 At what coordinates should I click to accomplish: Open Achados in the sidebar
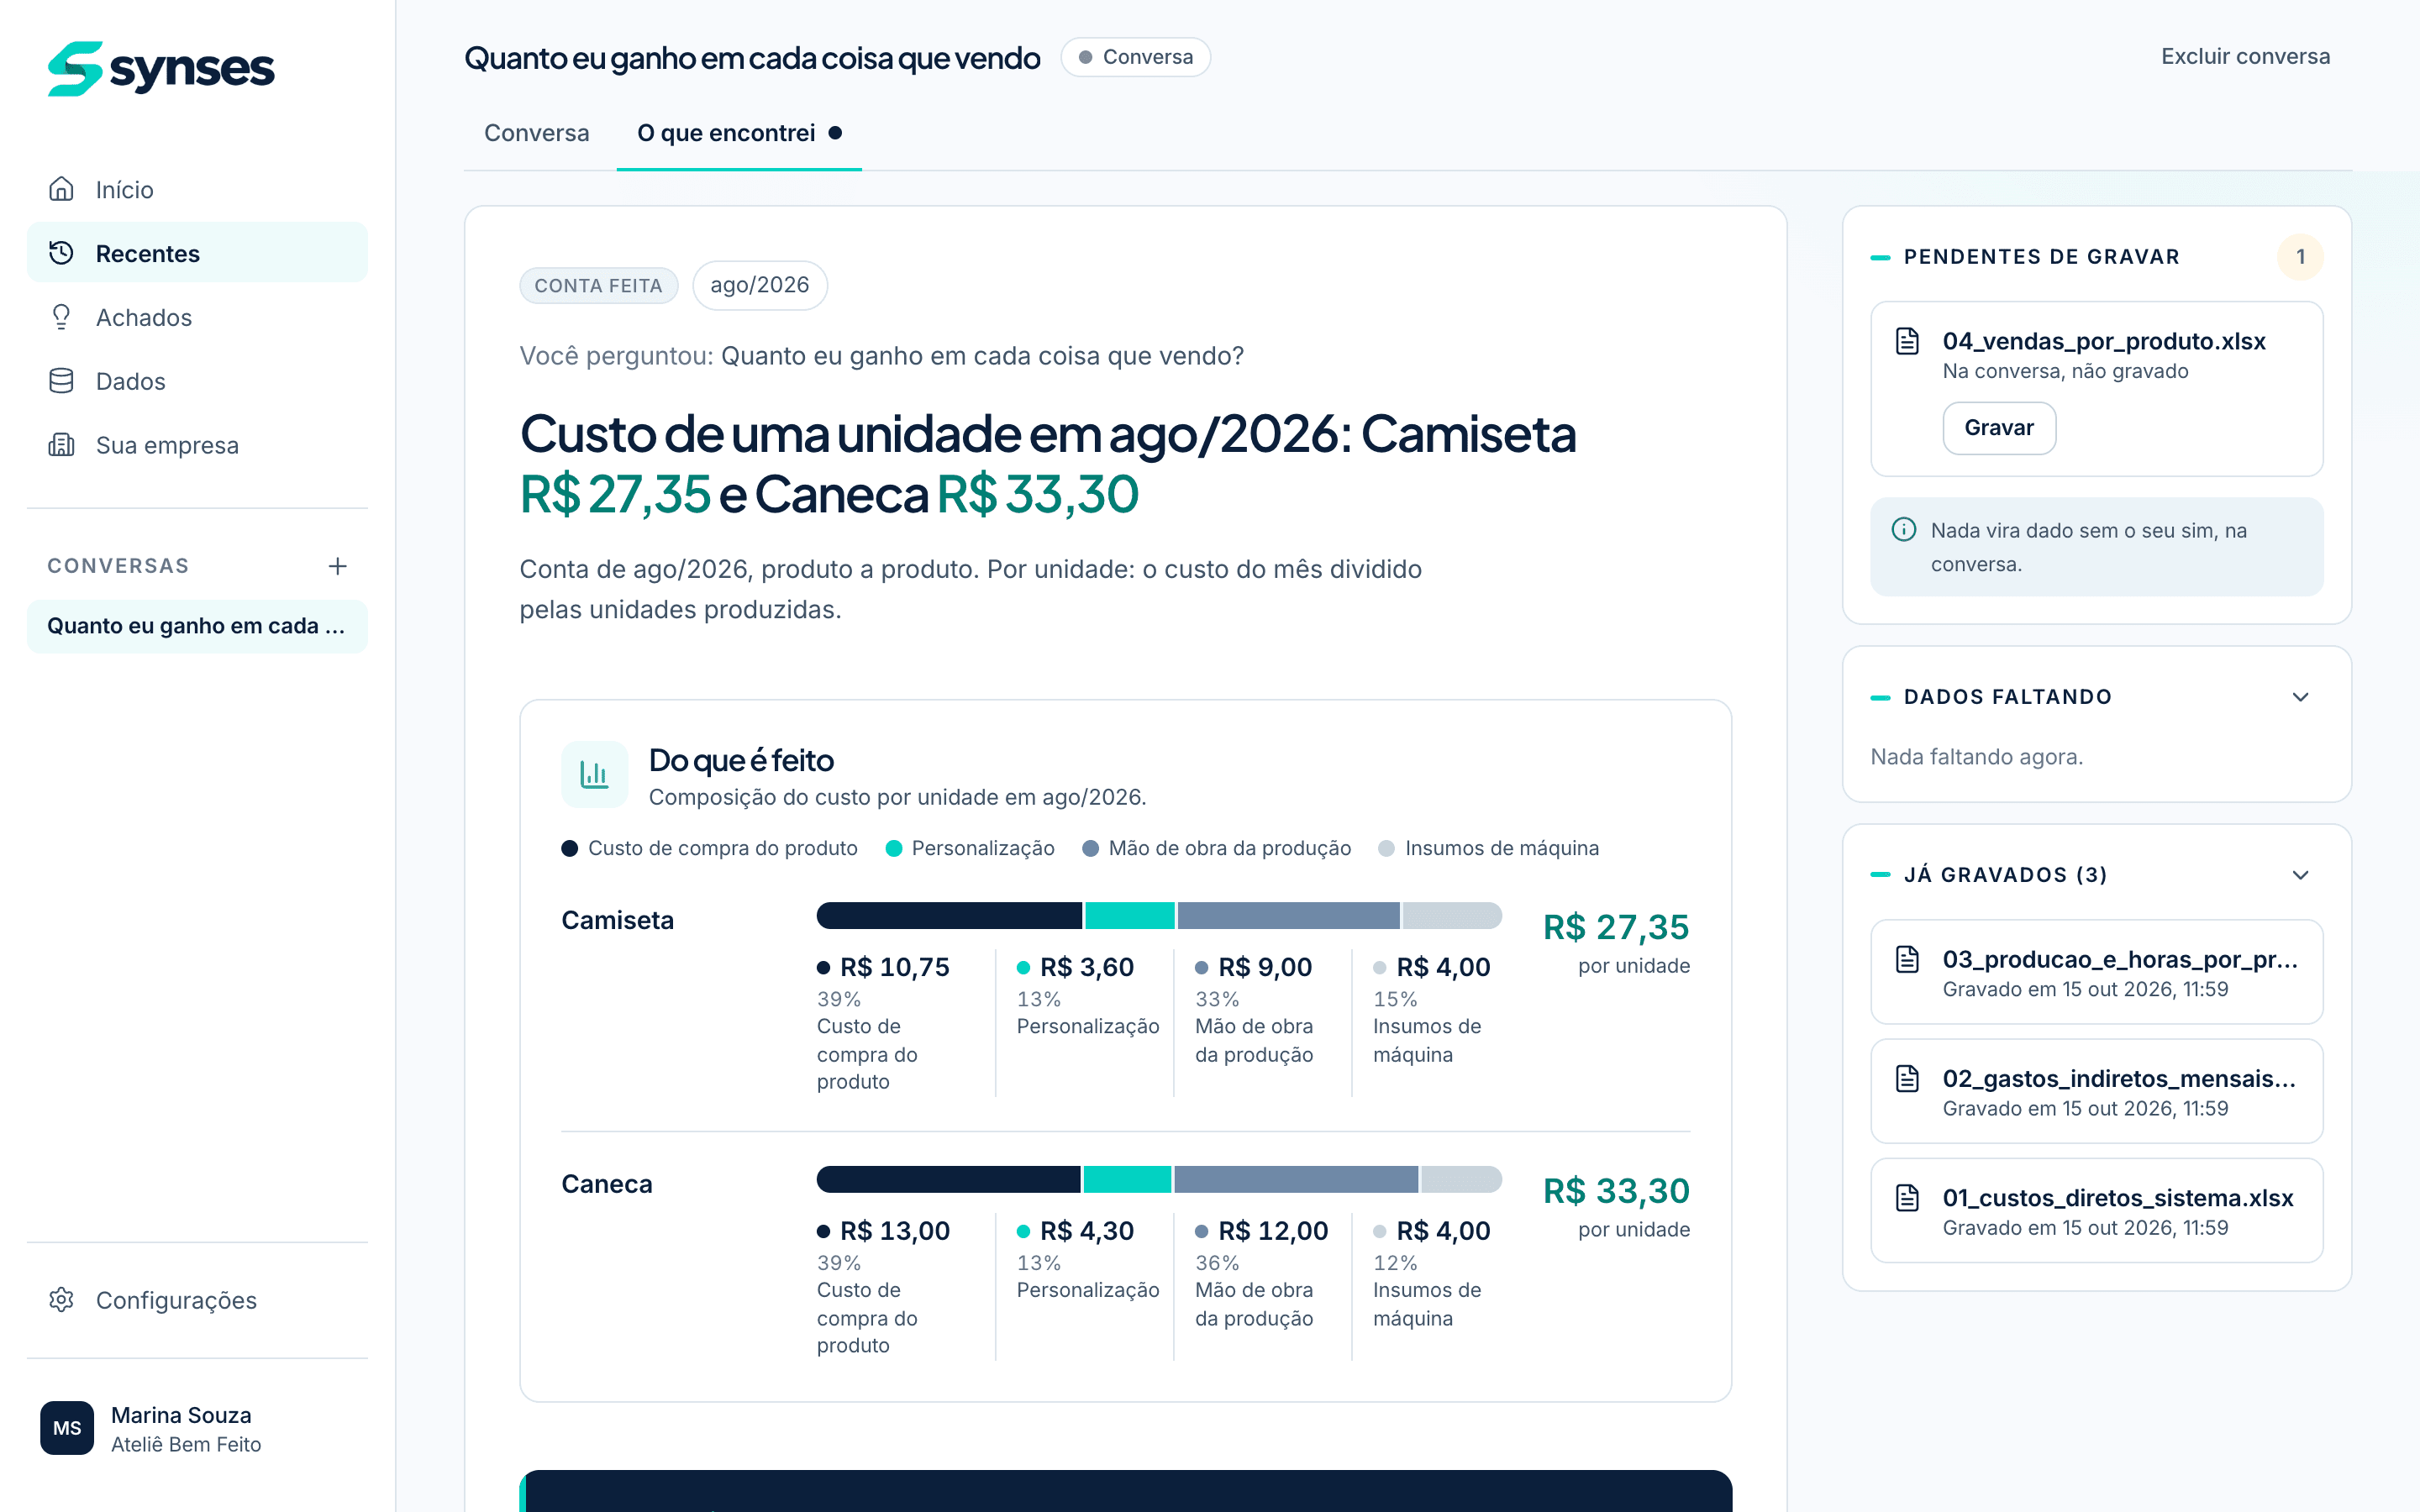coord(197,317)
